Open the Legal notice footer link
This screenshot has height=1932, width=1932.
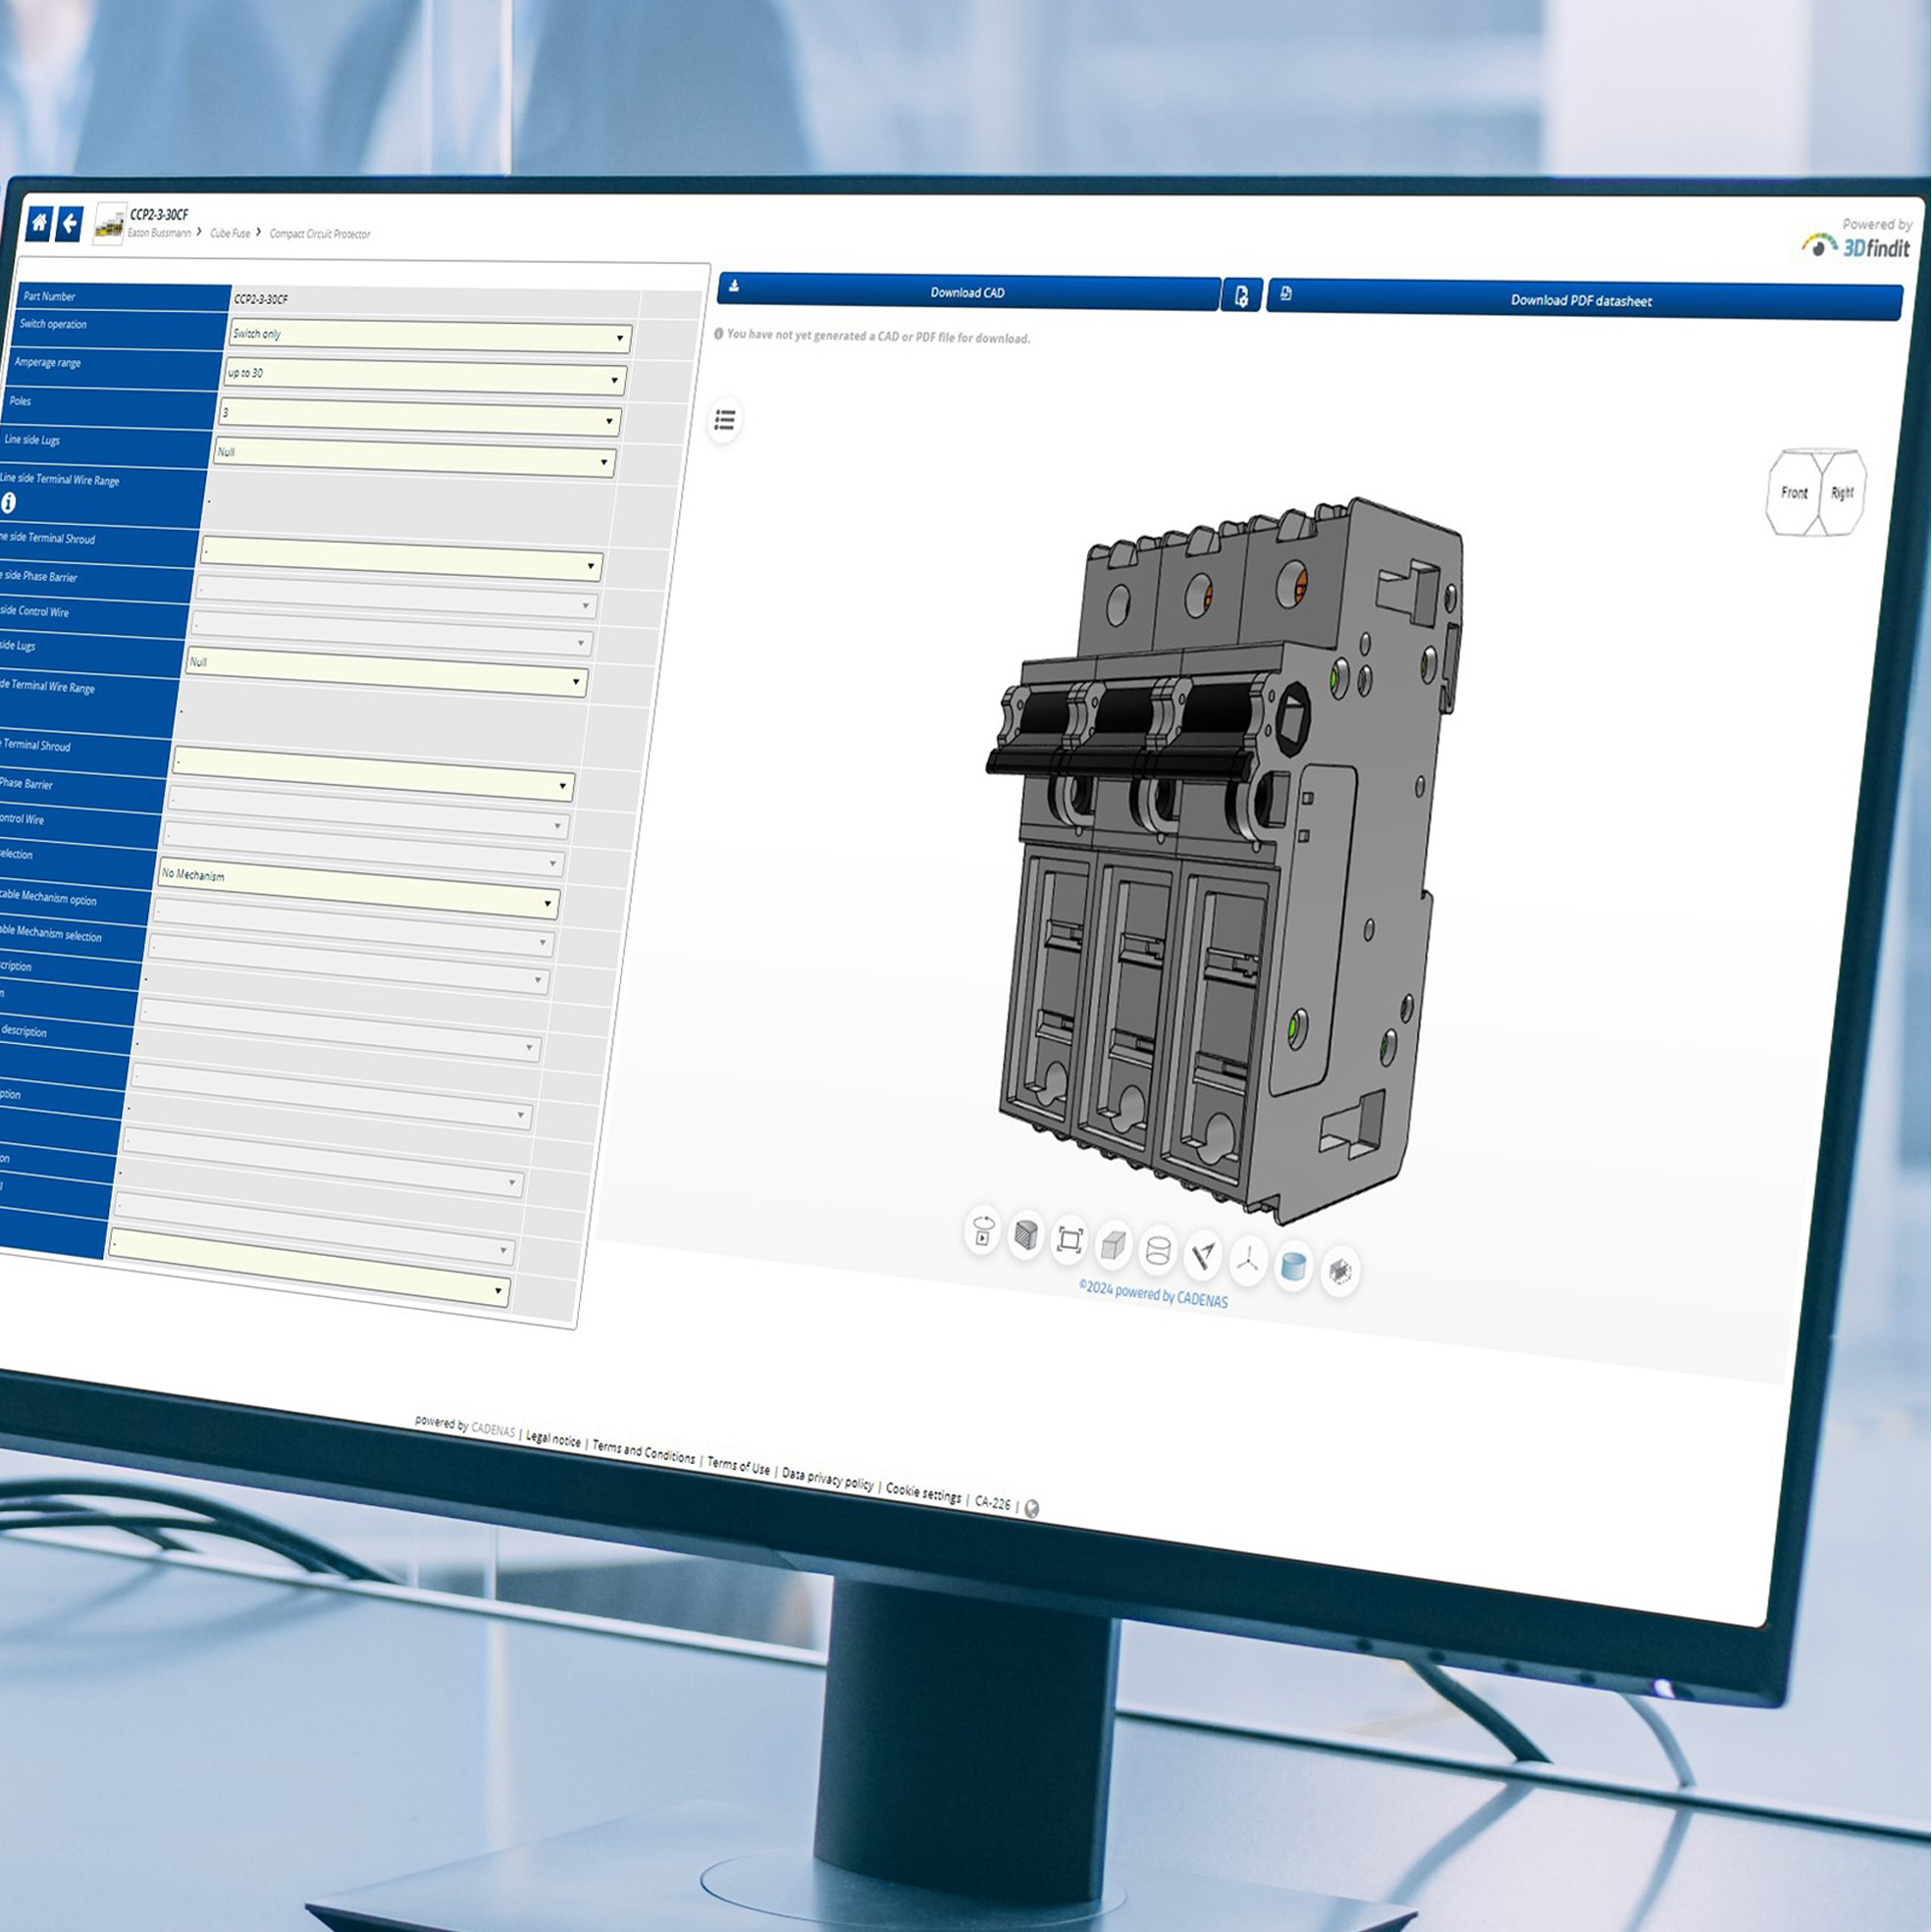coord(553,1439)
